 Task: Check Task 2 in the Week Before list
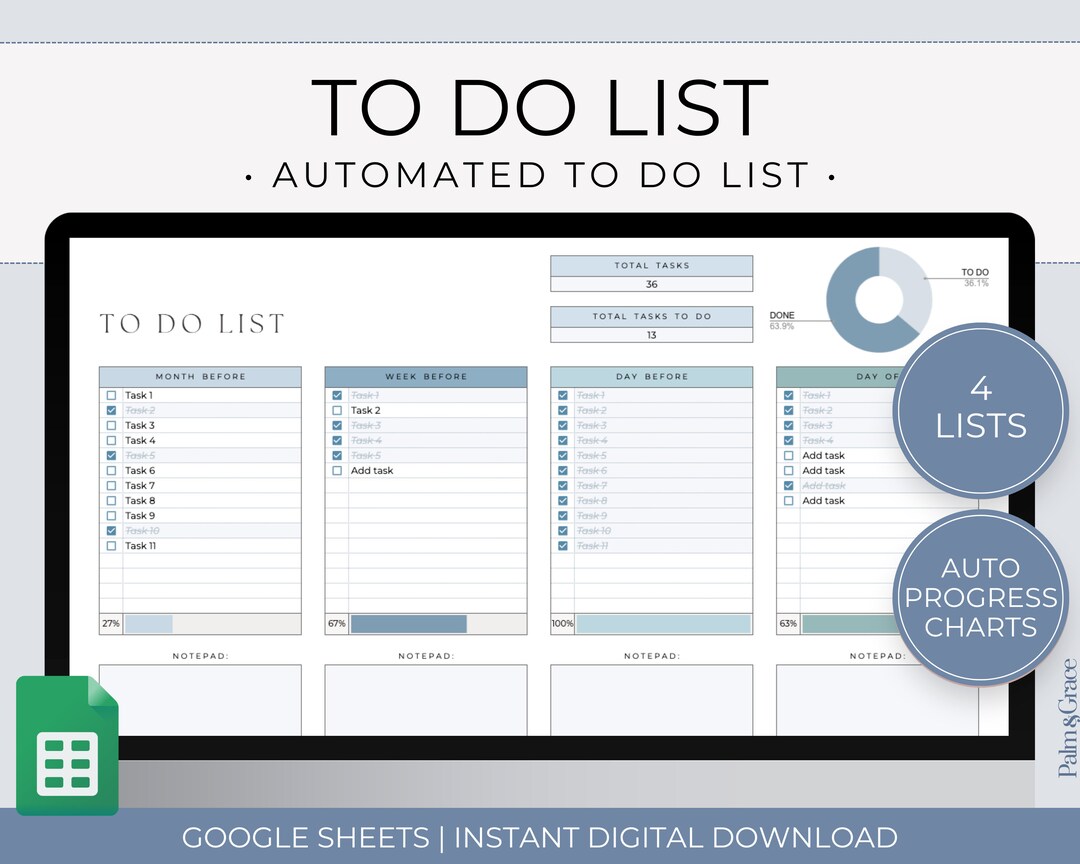coord(337,410)
